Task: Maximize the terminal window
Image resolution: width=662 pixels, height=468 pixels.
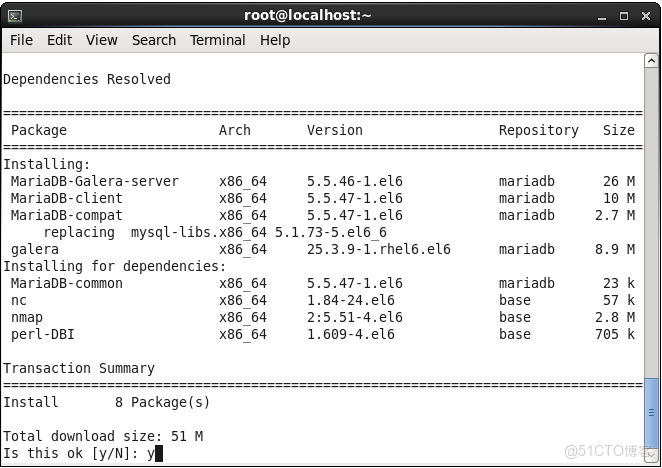Action: [623, 15]
